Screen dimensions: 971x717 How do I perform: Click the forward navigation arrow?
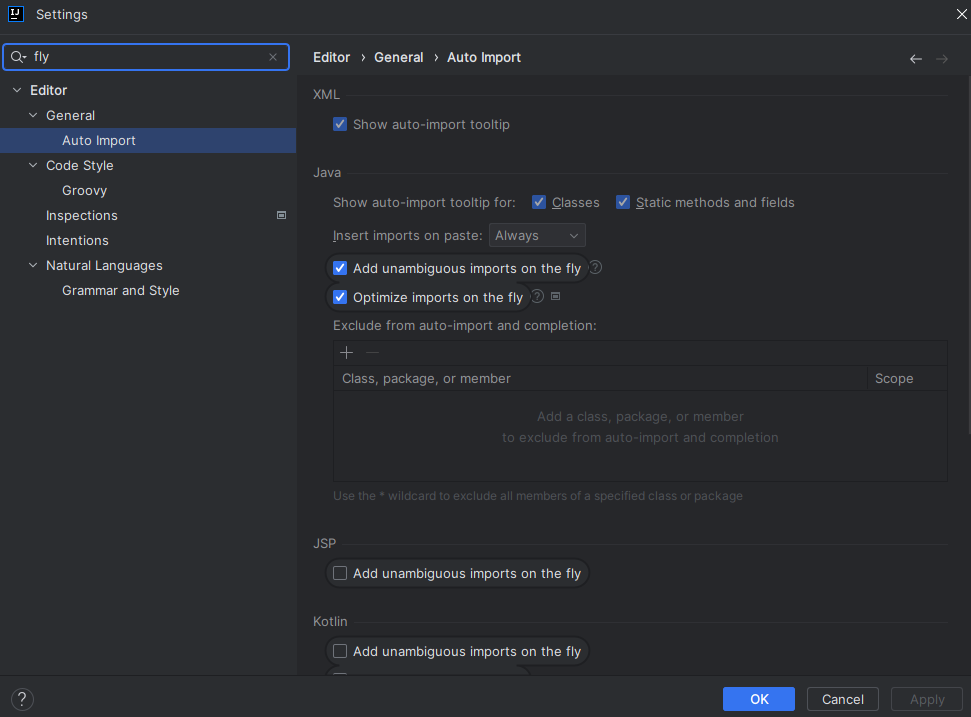click(x=942, y=59)
